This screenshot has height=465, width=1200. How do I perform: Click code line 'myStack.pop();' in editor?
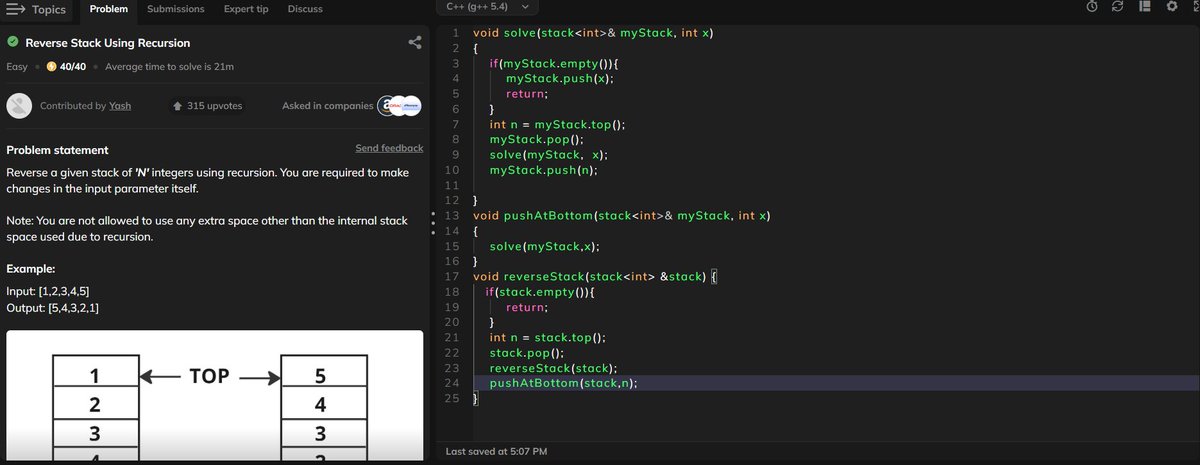536,140
